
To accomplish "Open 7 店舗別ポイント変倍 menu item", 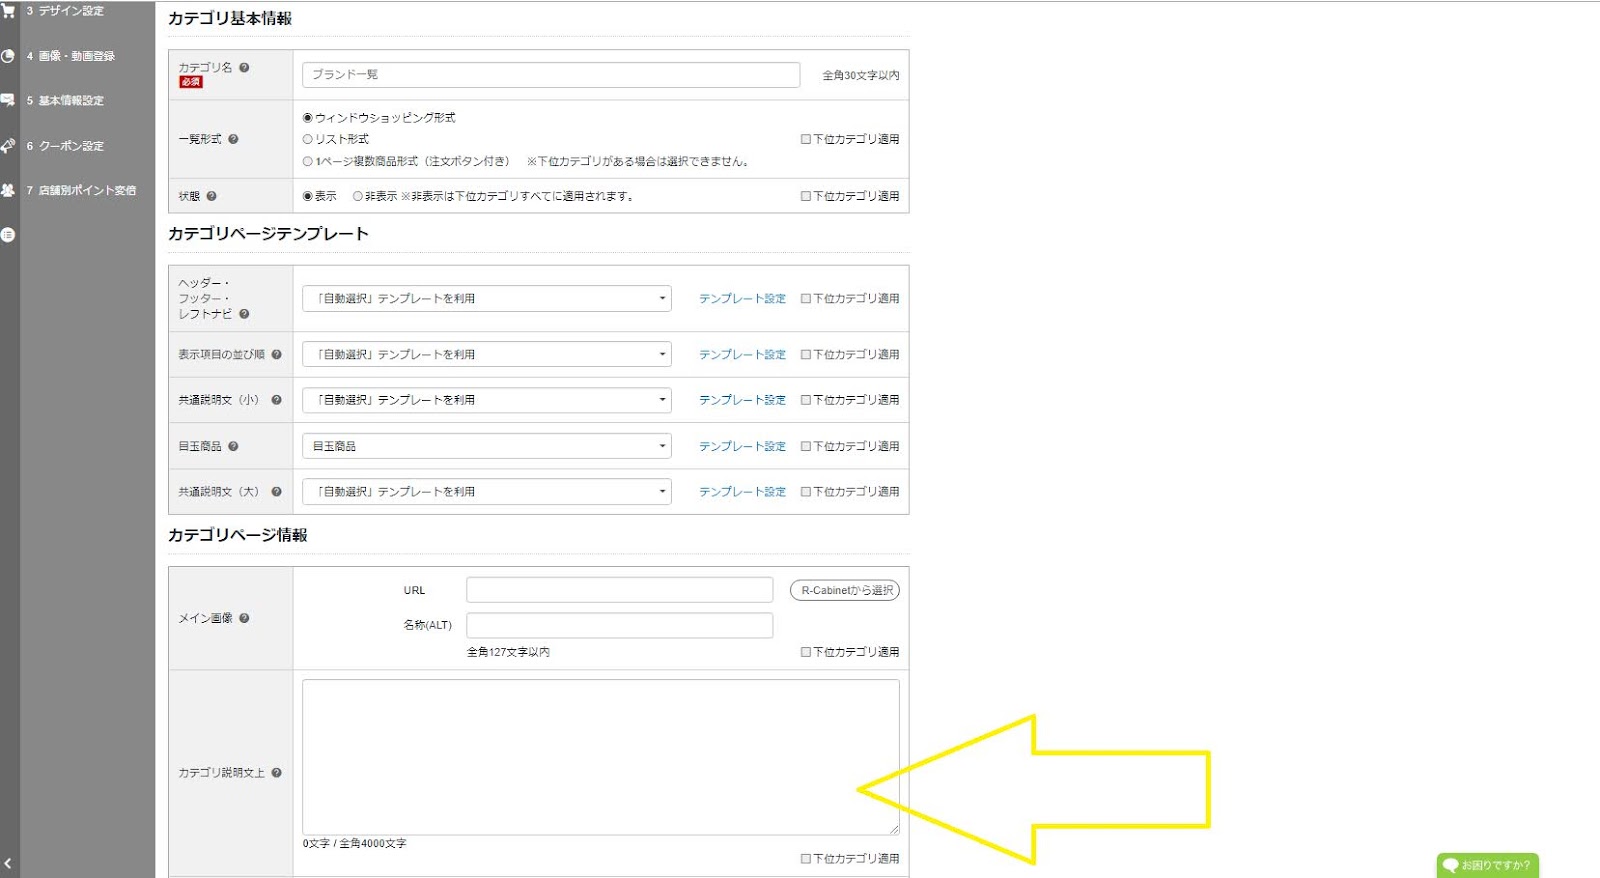I will pos(81,190).
